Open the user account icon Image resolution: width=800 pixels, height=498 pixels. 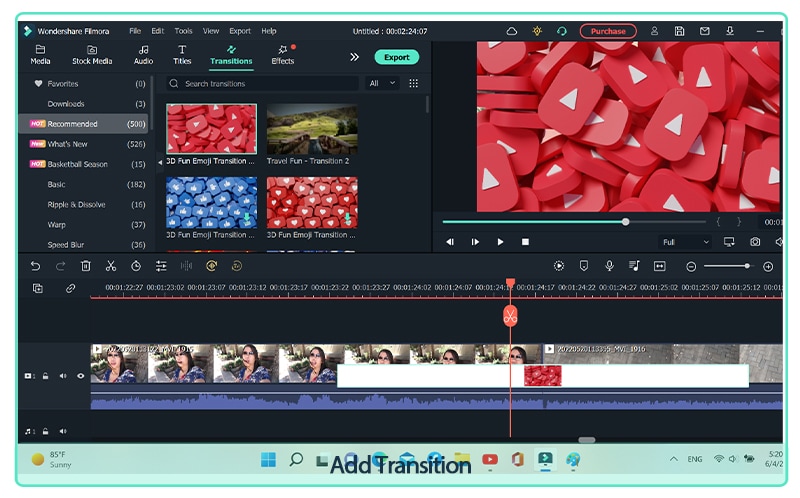[654, 31]
